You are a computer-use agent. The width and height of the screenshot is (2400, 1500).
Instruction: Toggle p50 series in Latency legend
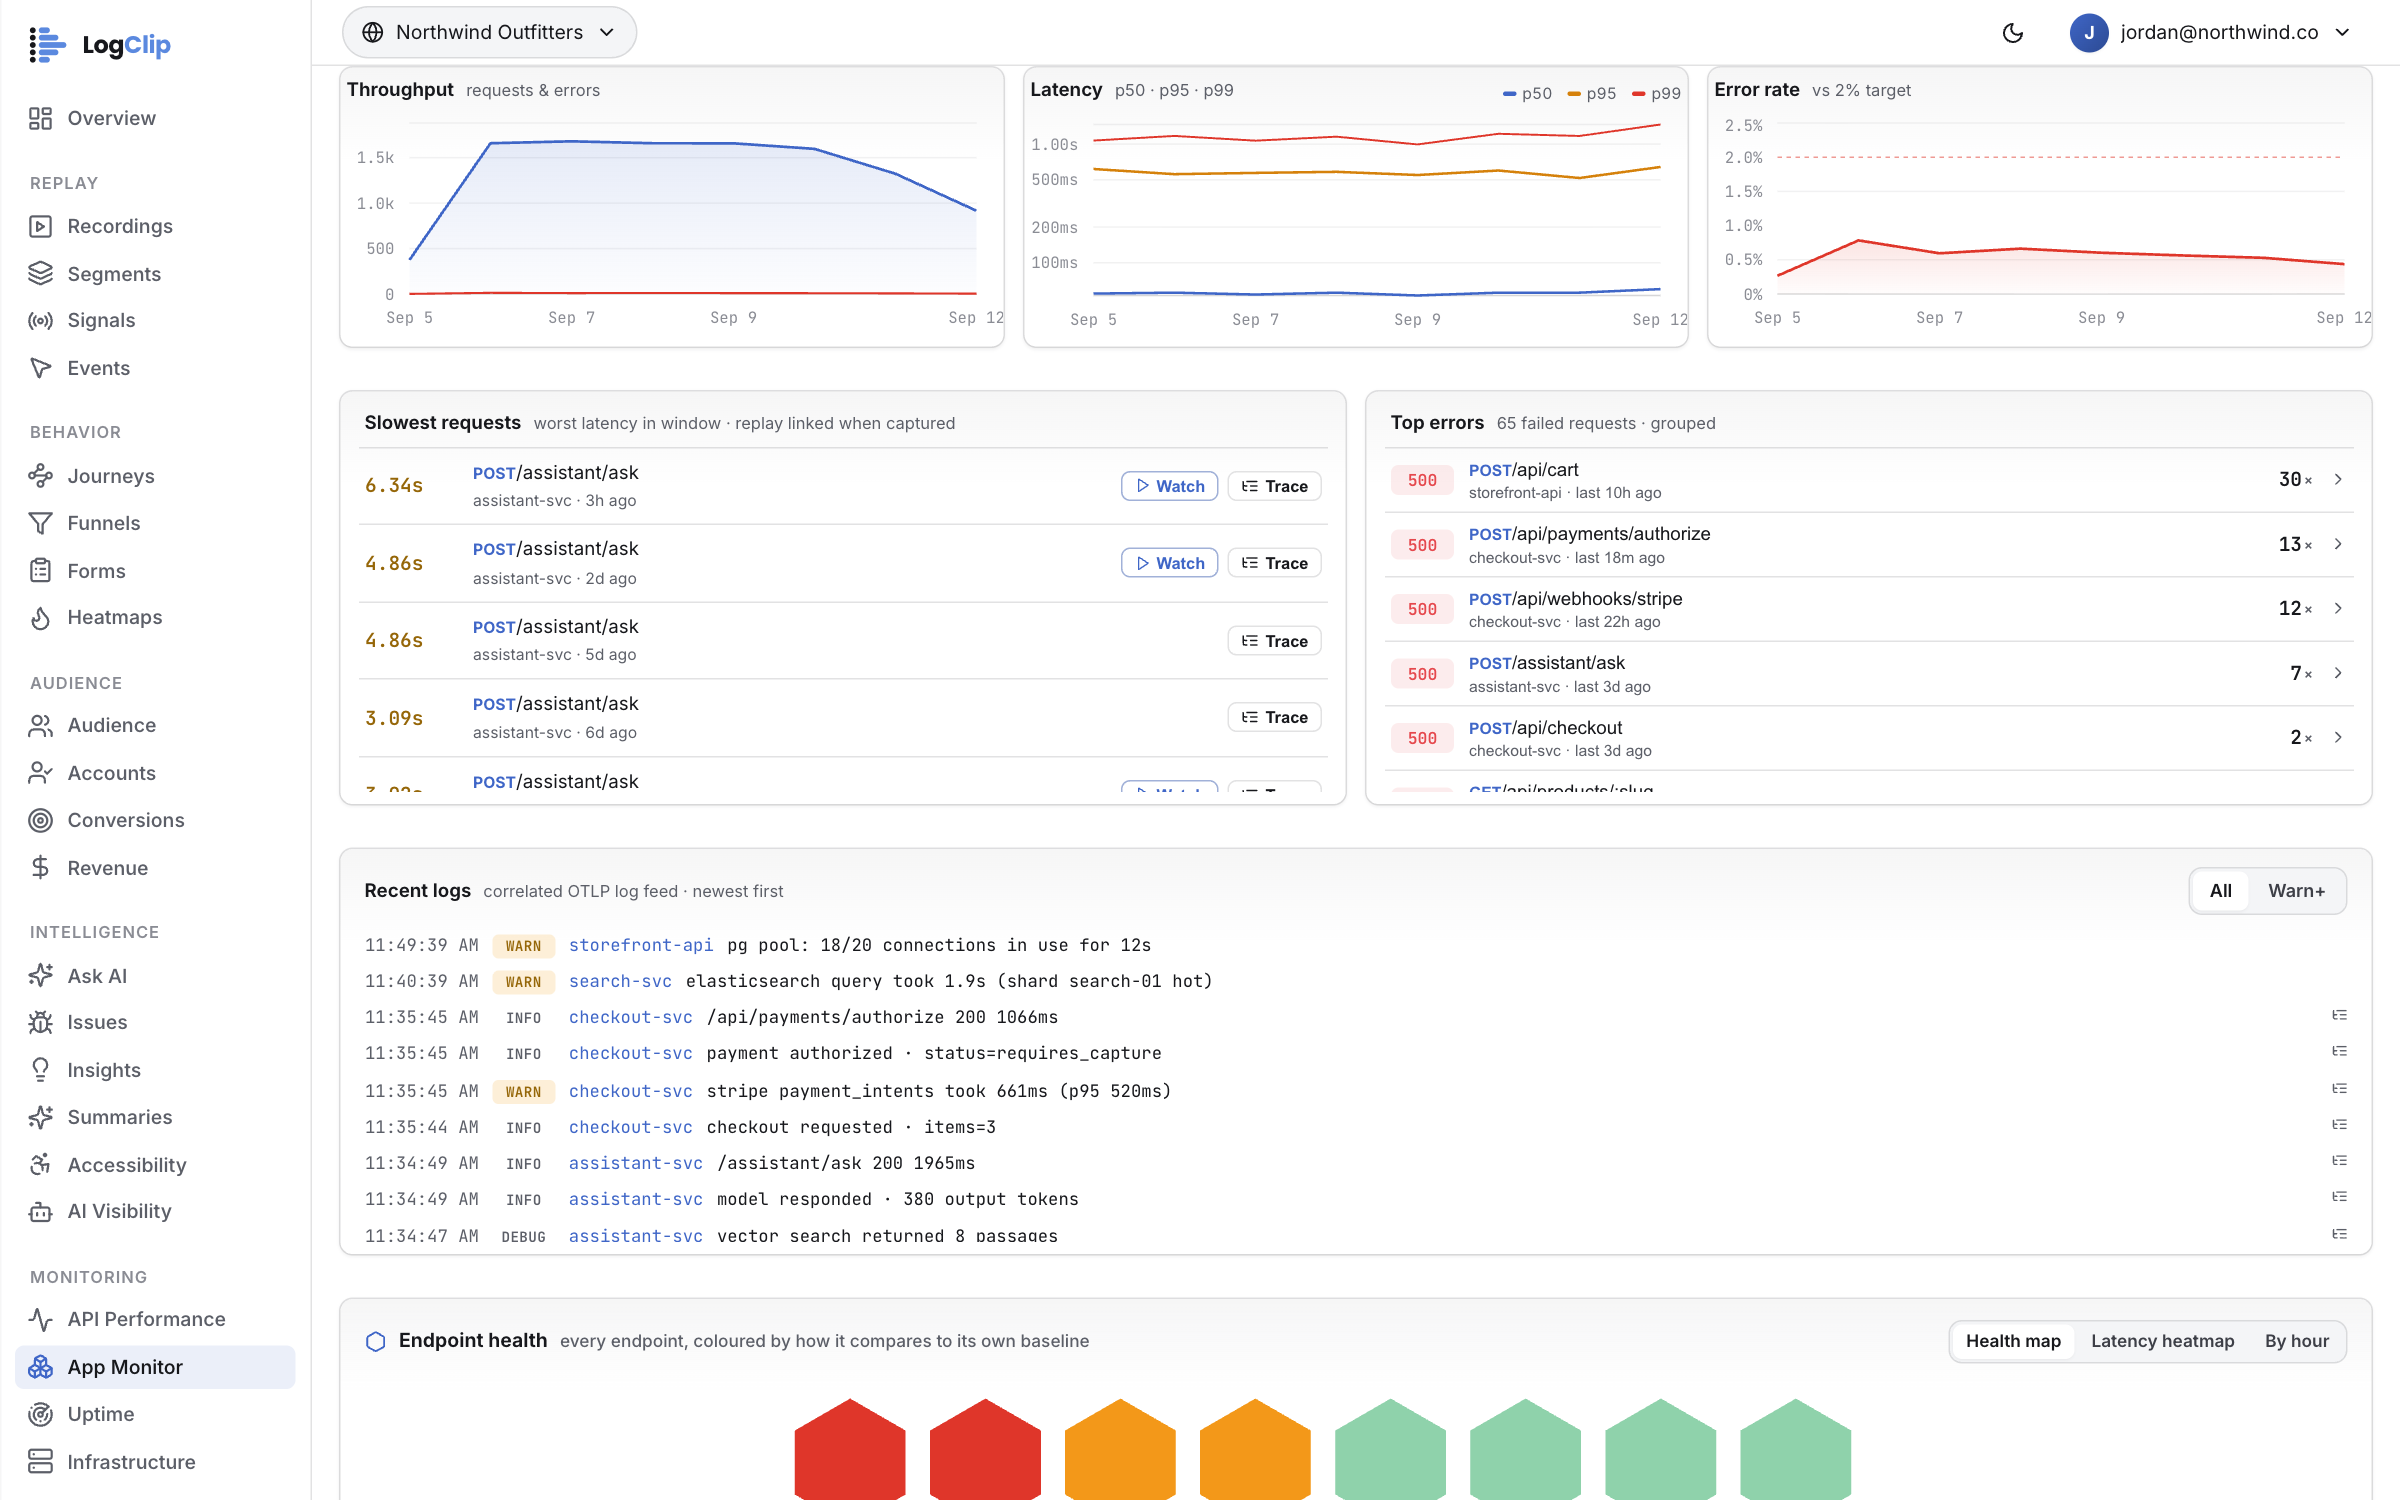pyautogui.click(x=1528, y=93)
